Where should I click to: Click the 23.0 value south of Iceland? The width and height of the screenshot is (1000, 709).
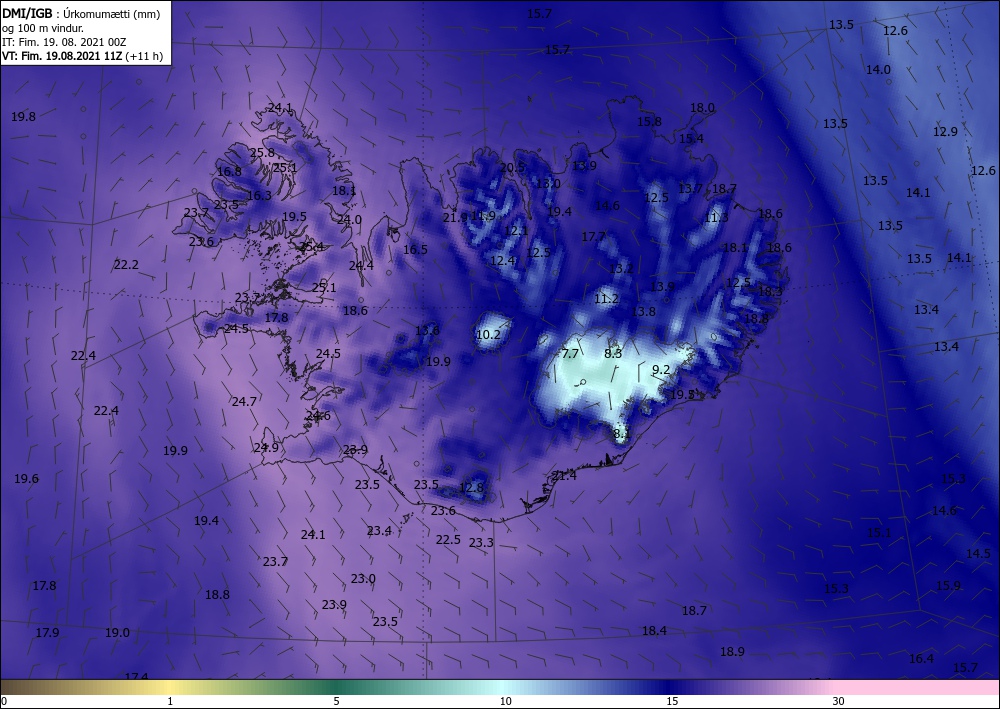363,578
